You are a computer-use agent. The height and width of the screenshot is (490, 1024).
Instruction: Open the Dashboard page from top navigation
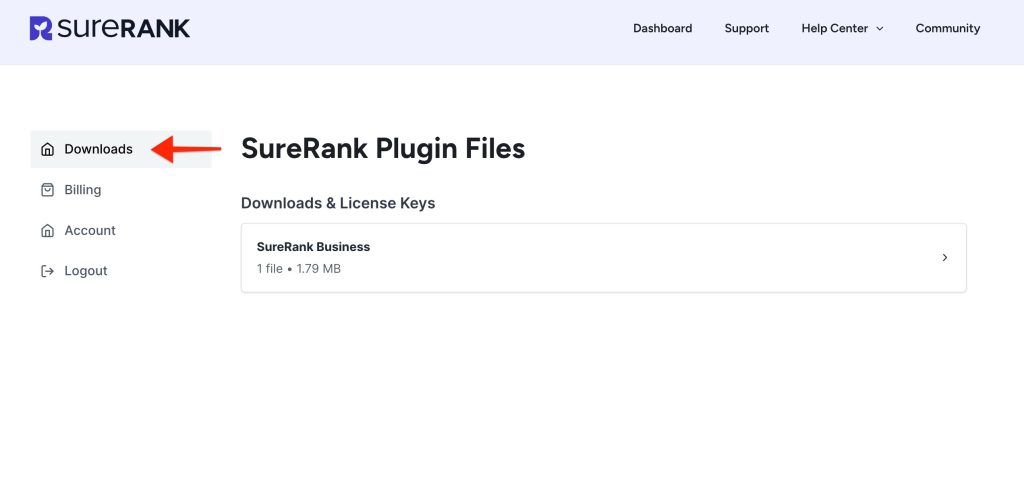tap(662, 28)
